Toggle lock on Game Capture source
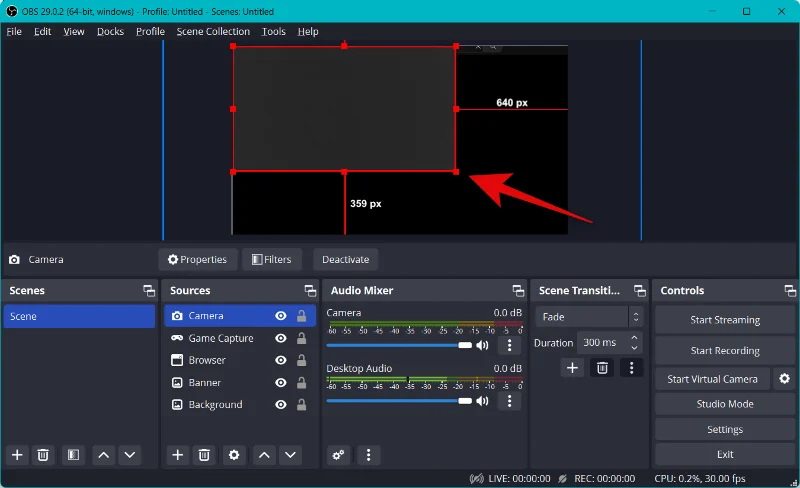 pyautogui.click(x=302, y=338)
